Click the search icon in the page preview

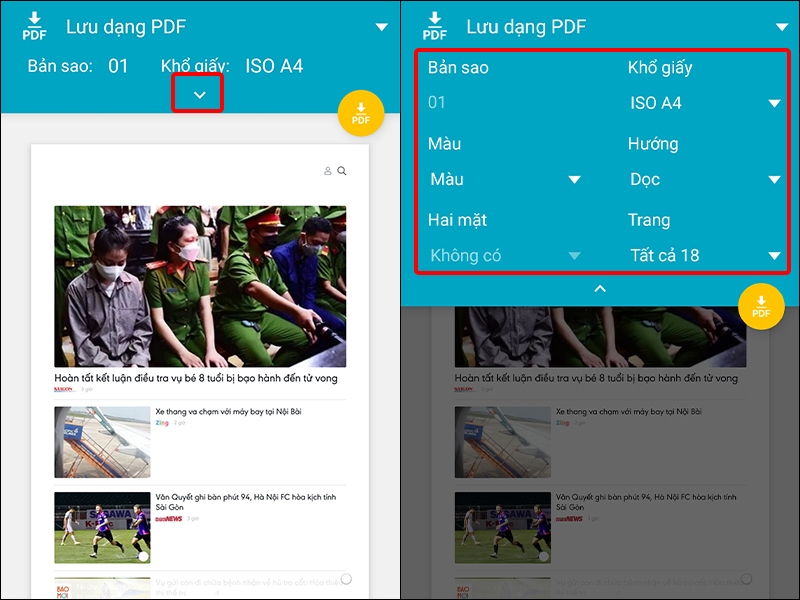coord(341,171)
